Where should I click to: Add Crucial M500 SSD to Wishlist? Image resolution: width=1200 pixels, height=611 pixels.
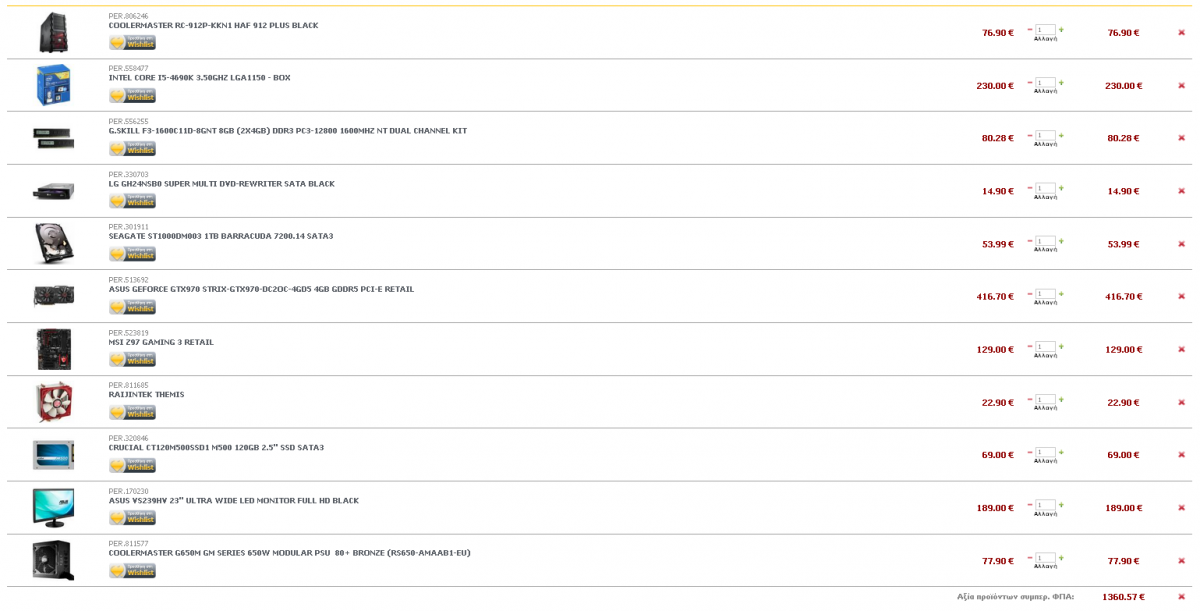[132, 465]
